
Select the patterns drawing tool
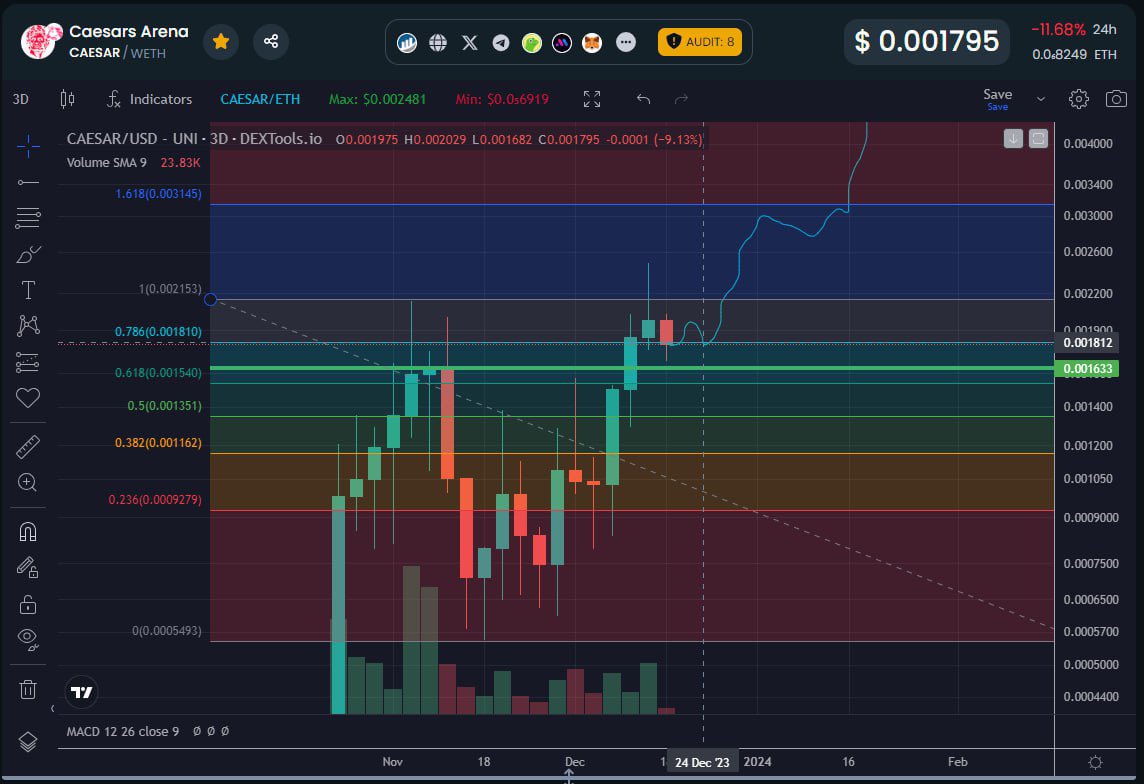(x=28, y=325)
